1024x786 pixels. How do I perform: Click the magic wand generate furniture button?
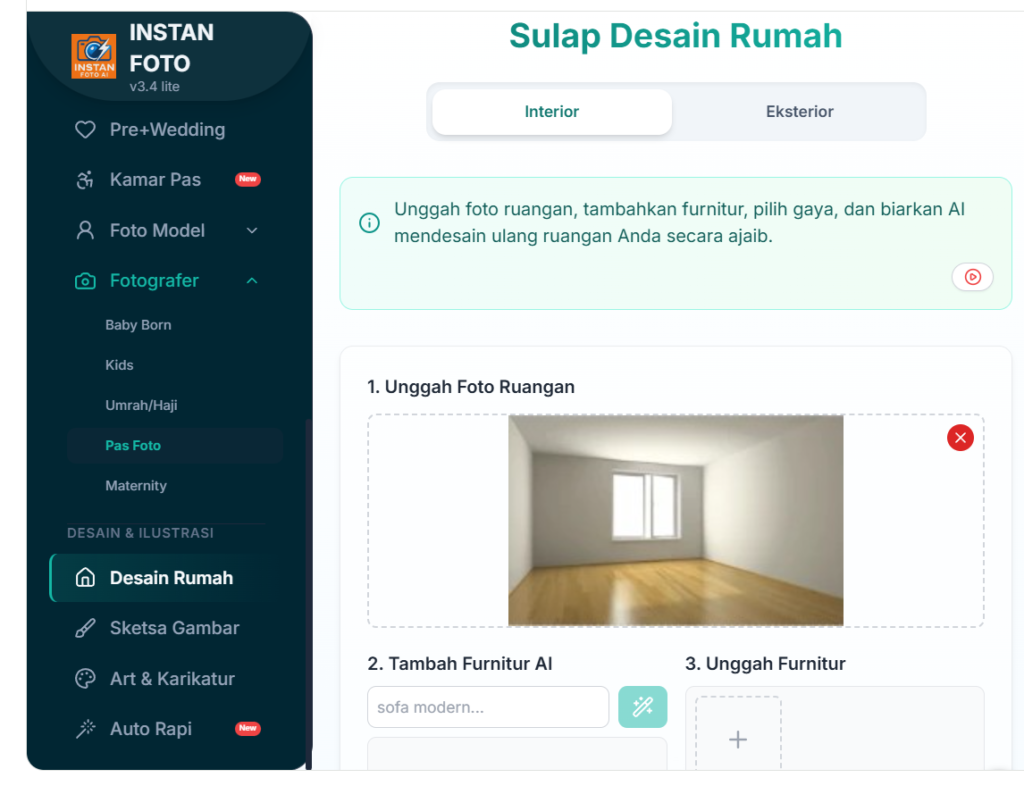click(643, 707)
